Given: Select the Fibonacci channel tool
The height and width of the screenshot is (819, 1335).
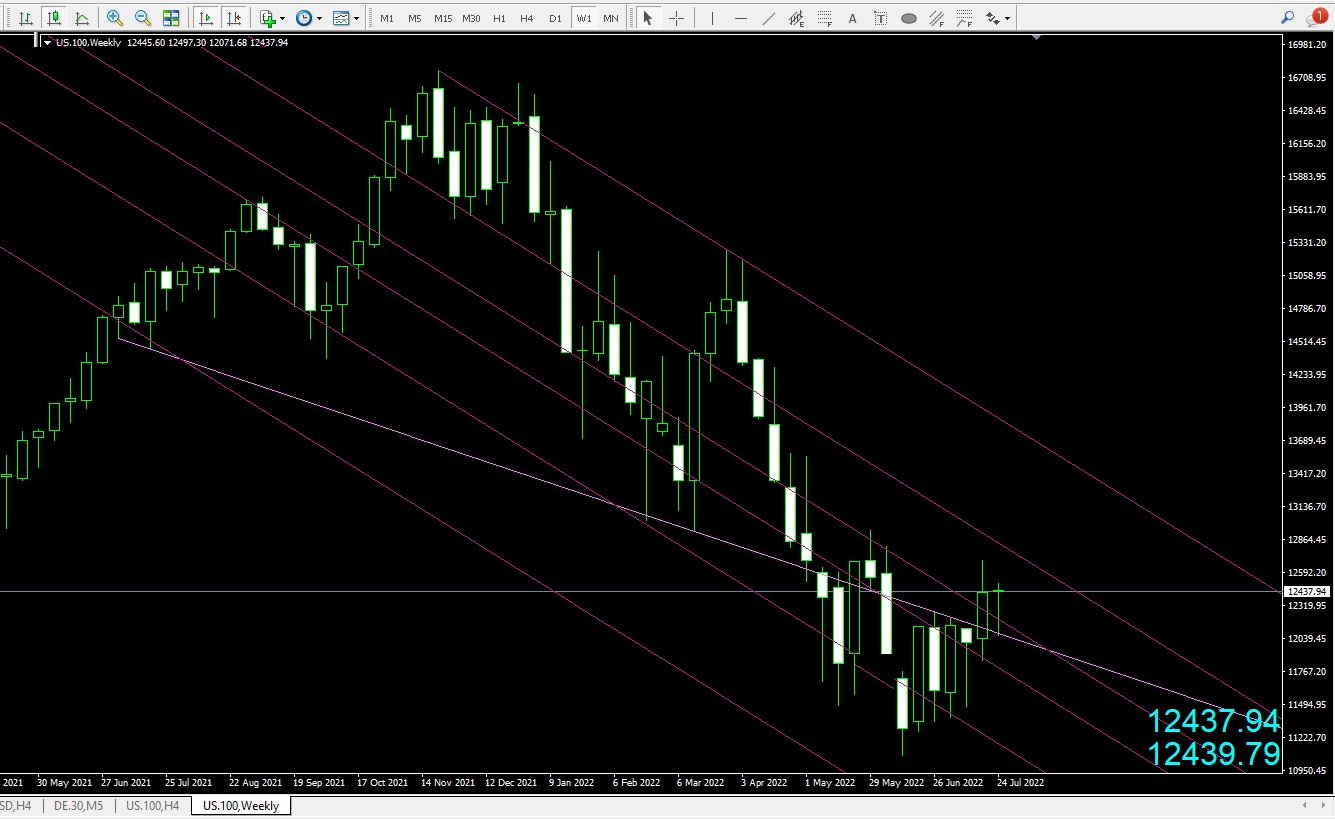Looking at the screenshot, I should (936, 18).
